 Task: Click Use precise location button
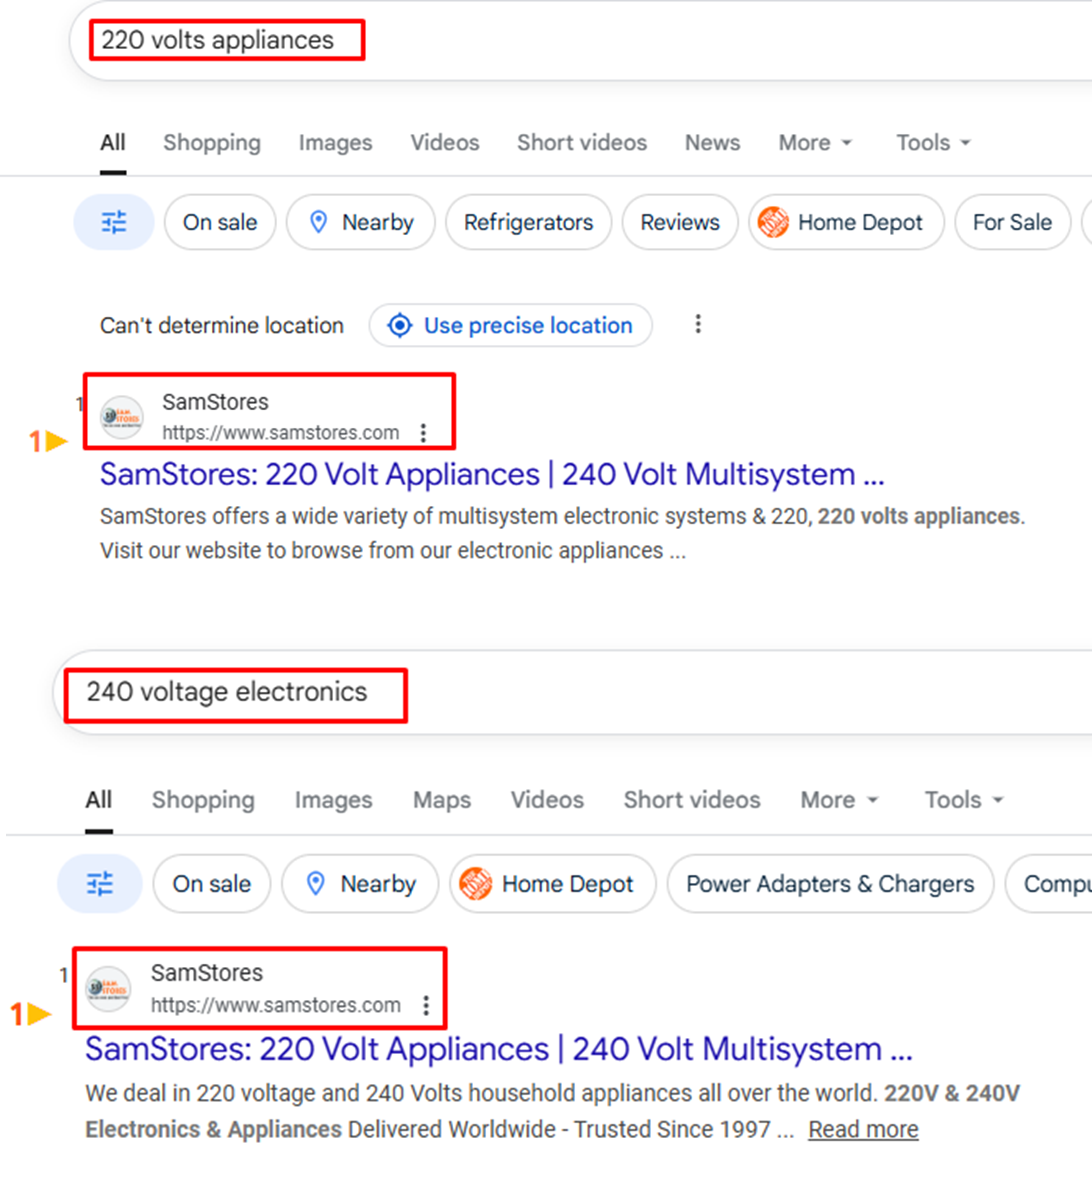click(511, 325)
